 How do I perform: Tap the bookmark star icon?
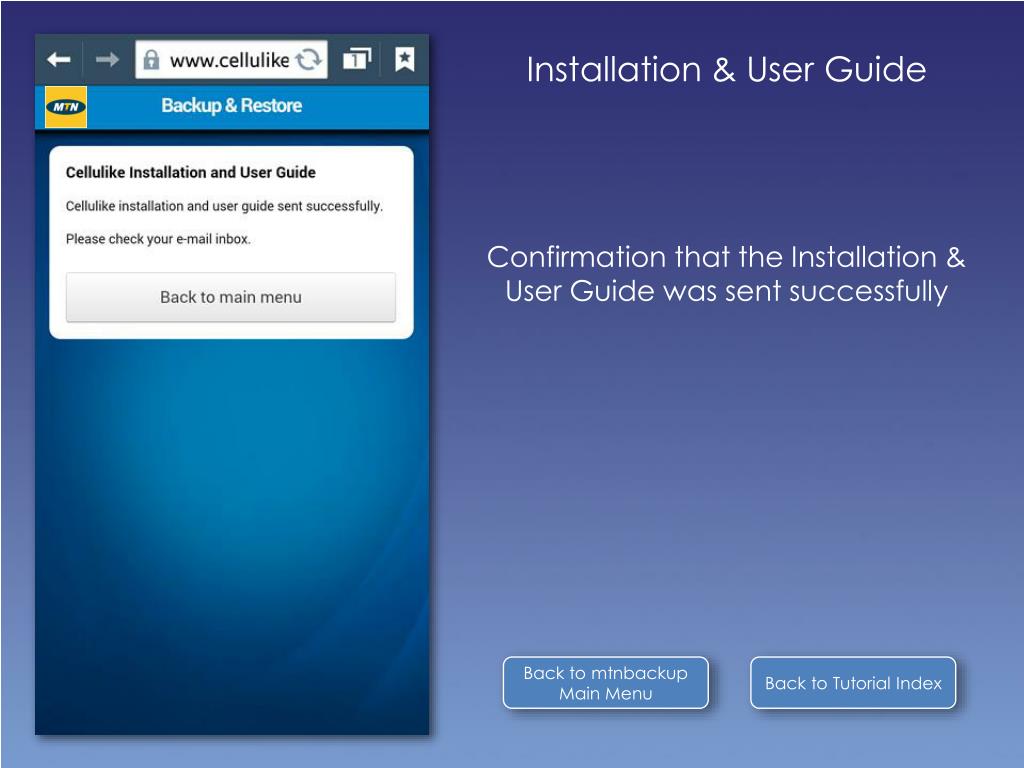click(x=405, y=59)
